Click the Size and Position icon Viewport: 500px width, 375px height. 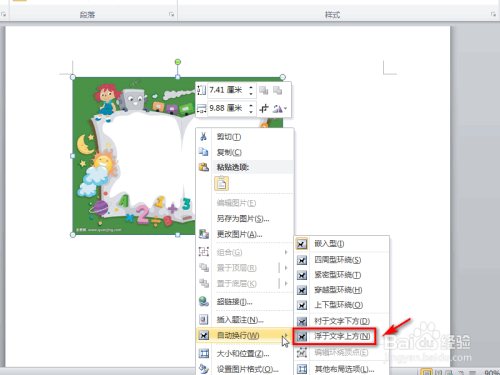click(204, 353)
